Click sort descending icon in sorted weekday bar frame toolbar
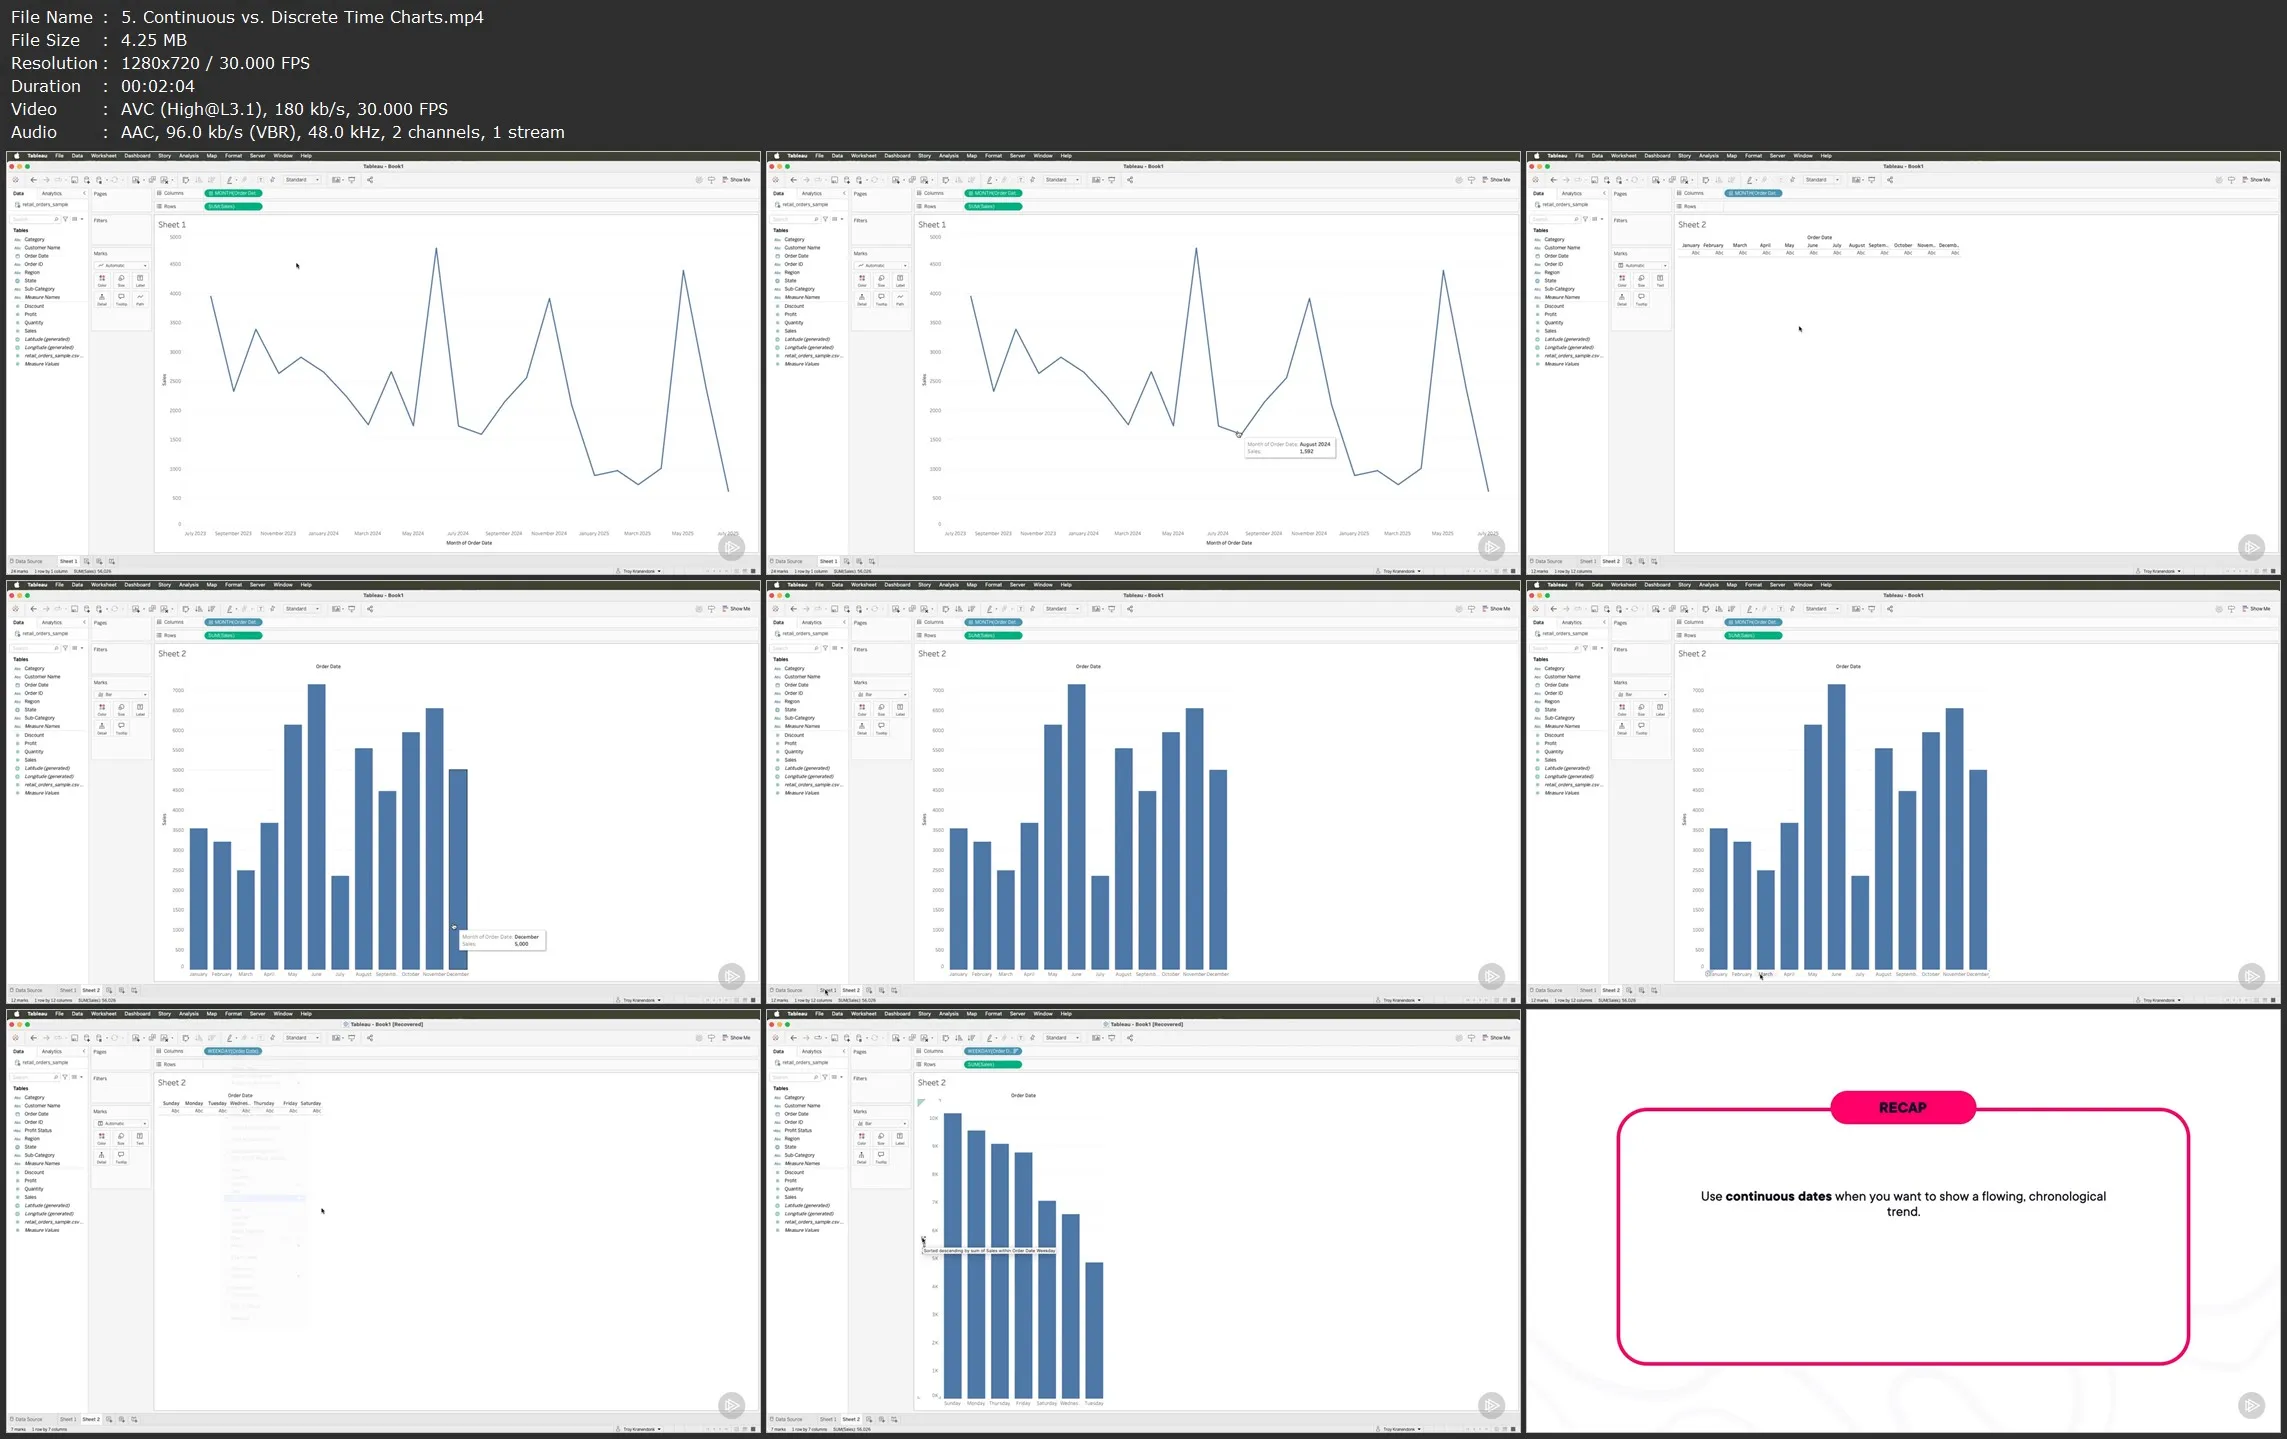 click(x=971, y=1038)
